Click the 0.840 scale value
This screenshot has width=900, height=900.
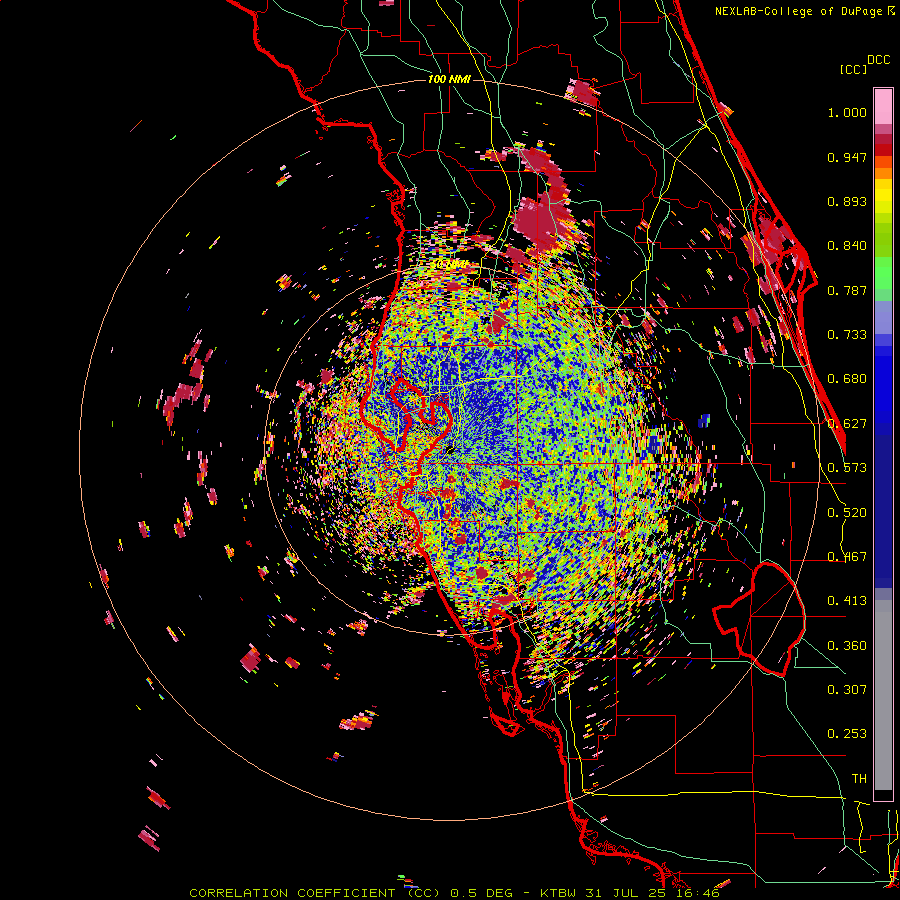[847, 246]
